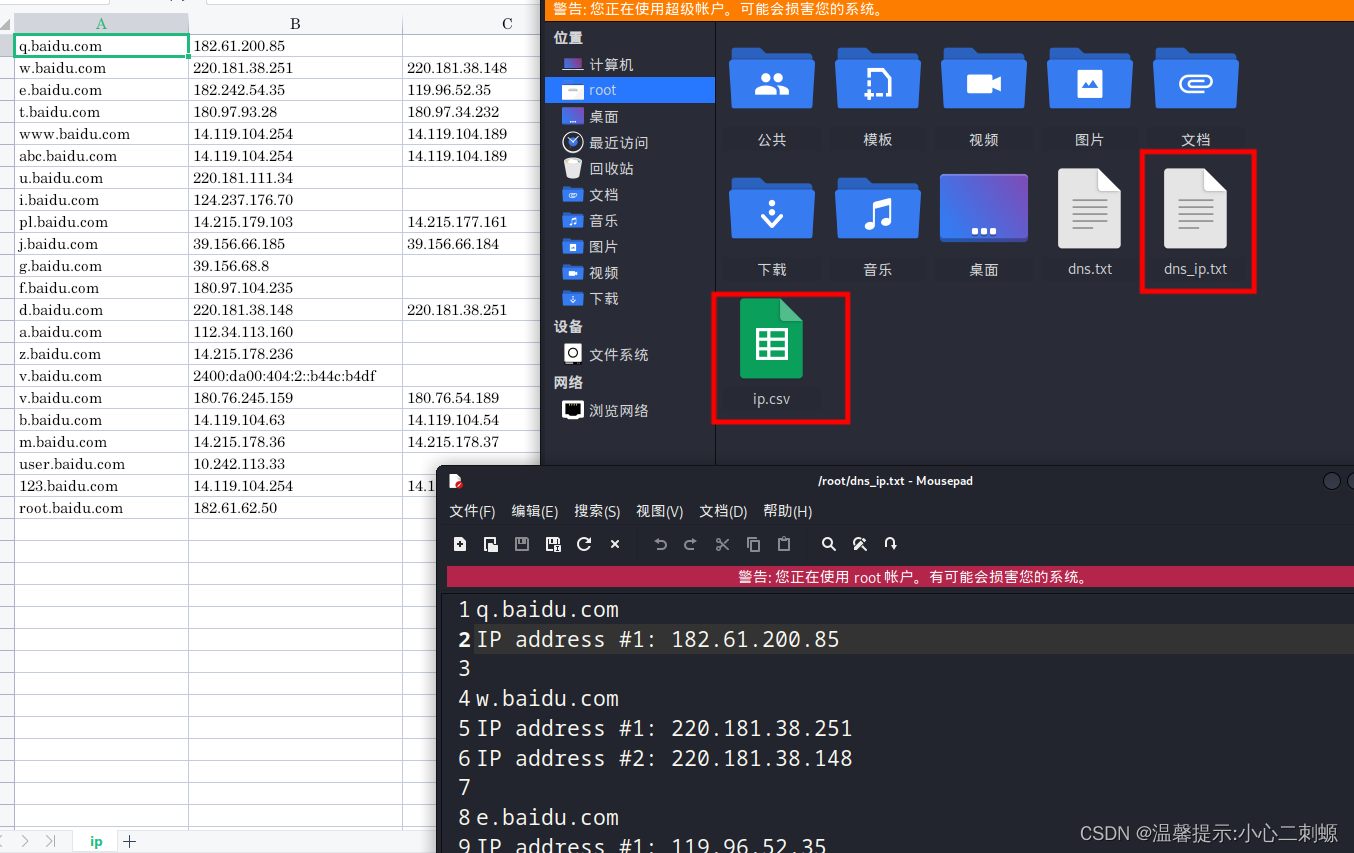Select 计算机 in the file manager sidebar
The width and height of the screenshot is (1354, 853).
point(630,64)
